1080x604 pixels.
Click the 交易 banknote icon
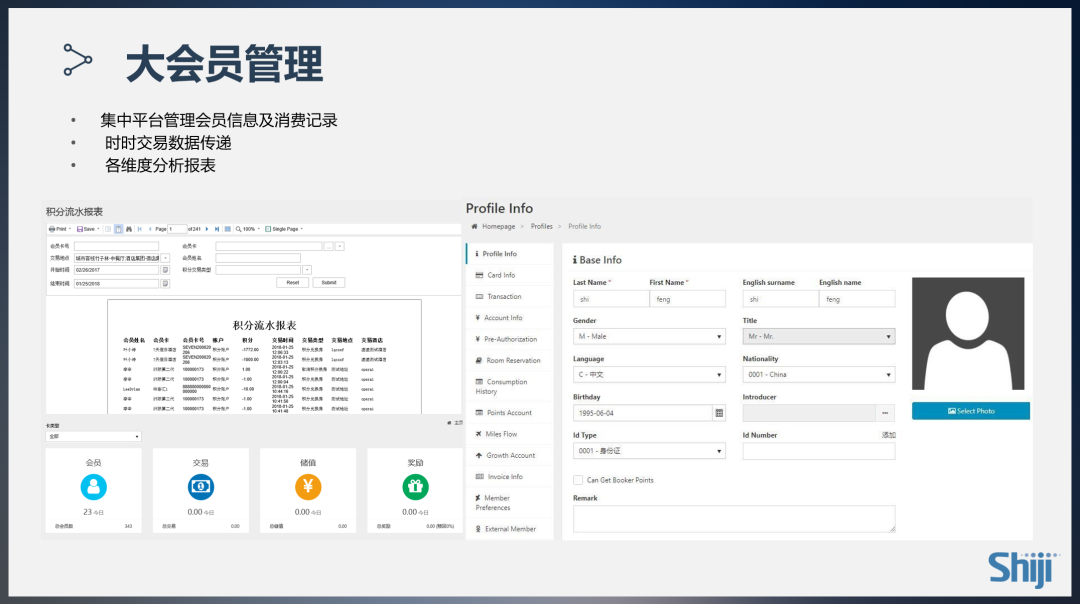coord(200,487)
